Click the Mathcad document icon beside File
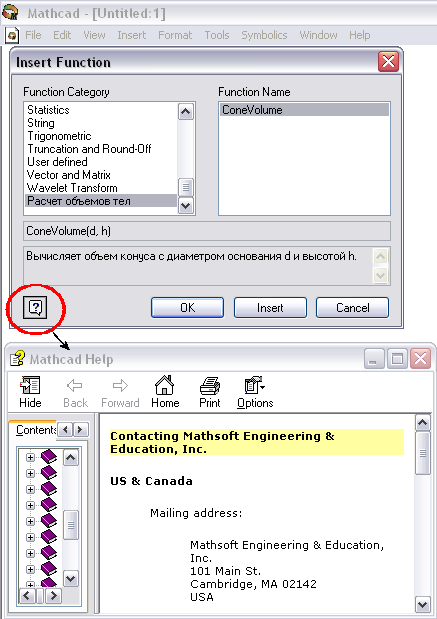Viewport: 437px width, 619px height. point(12,35)
